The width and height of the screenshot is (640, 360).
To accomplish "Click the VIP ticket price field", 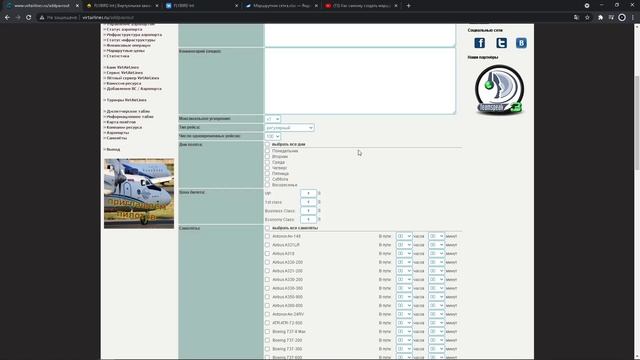I will point(309,193).
